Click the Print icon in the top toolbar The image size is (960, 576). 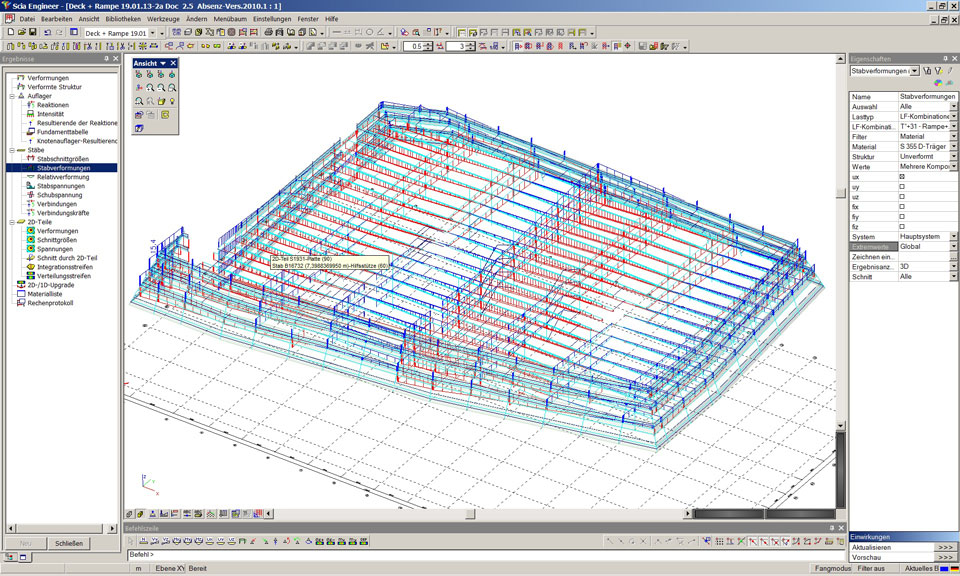click(269, 32)
